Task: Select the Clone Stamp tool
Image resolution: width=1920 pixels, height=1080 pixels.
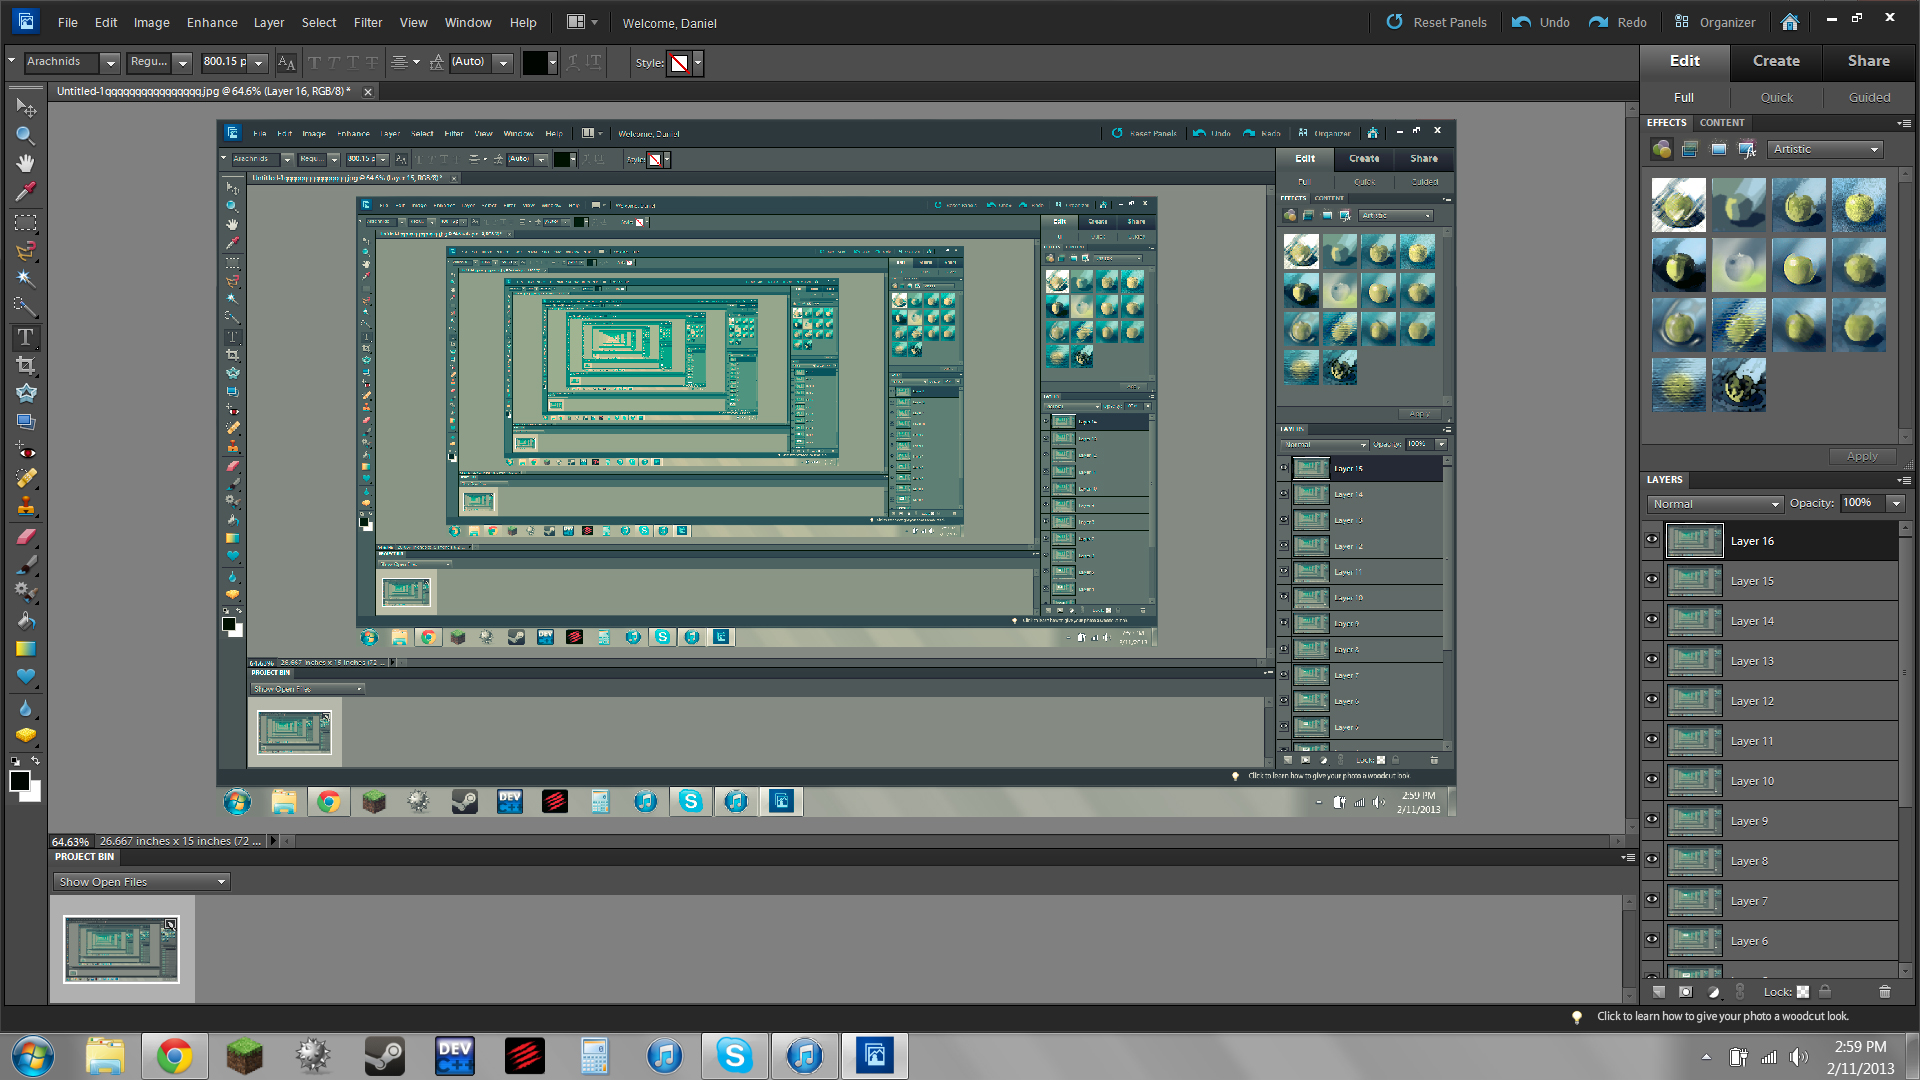Action: coord(26,506)
